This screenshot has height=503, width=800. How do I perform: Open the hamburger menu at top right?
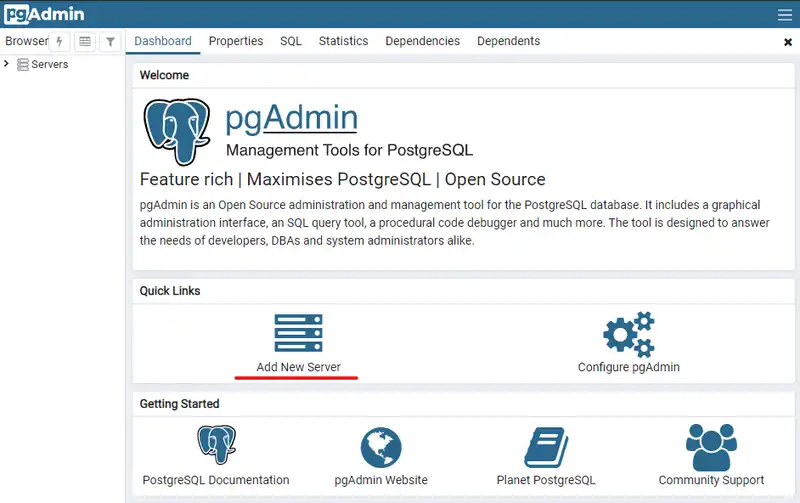(785, 14)
